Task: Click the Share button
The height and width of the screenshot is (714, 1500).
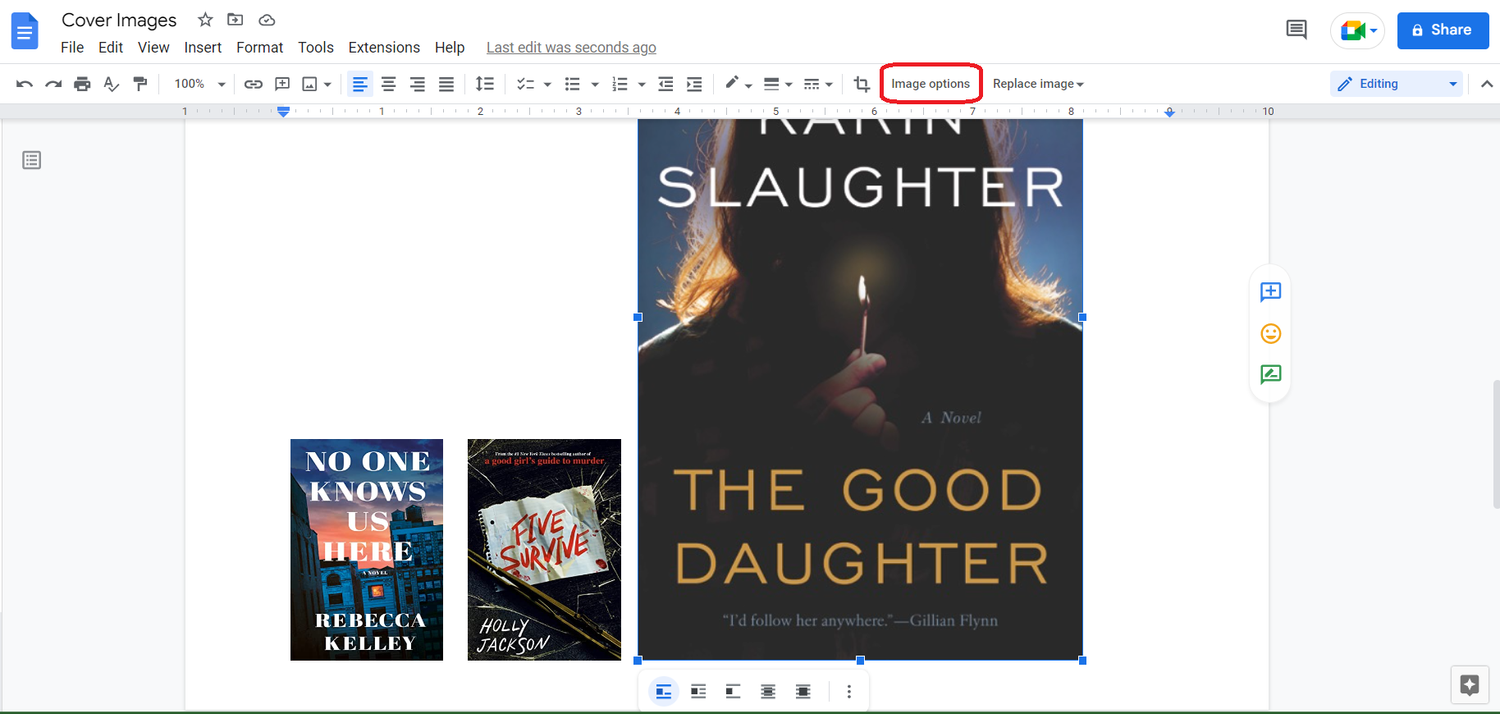Action: (x=1443, y=30)
